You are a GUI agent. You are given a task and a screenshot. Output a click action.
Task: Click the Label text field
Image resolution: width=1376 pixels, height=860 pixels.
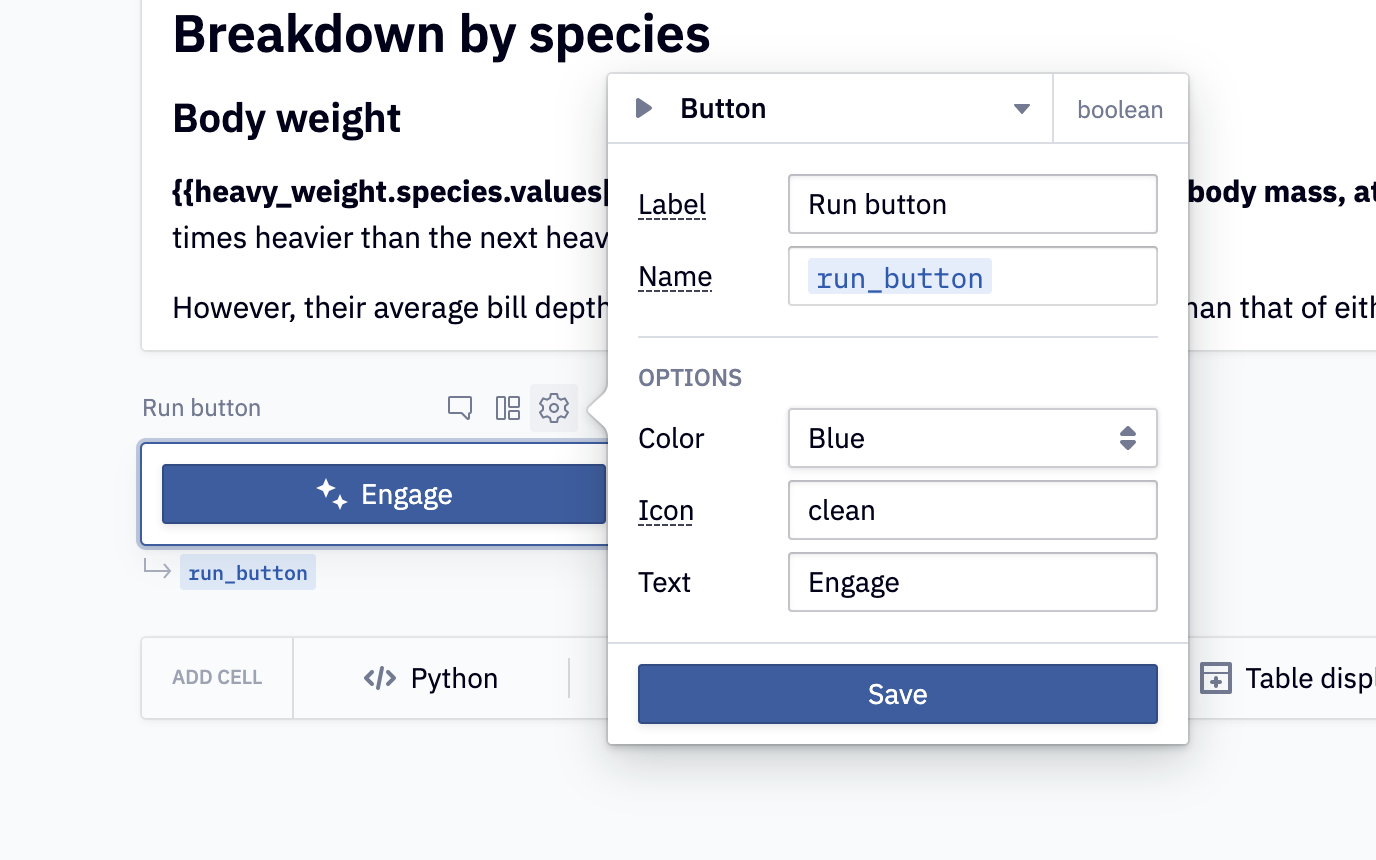coord(972,204)
